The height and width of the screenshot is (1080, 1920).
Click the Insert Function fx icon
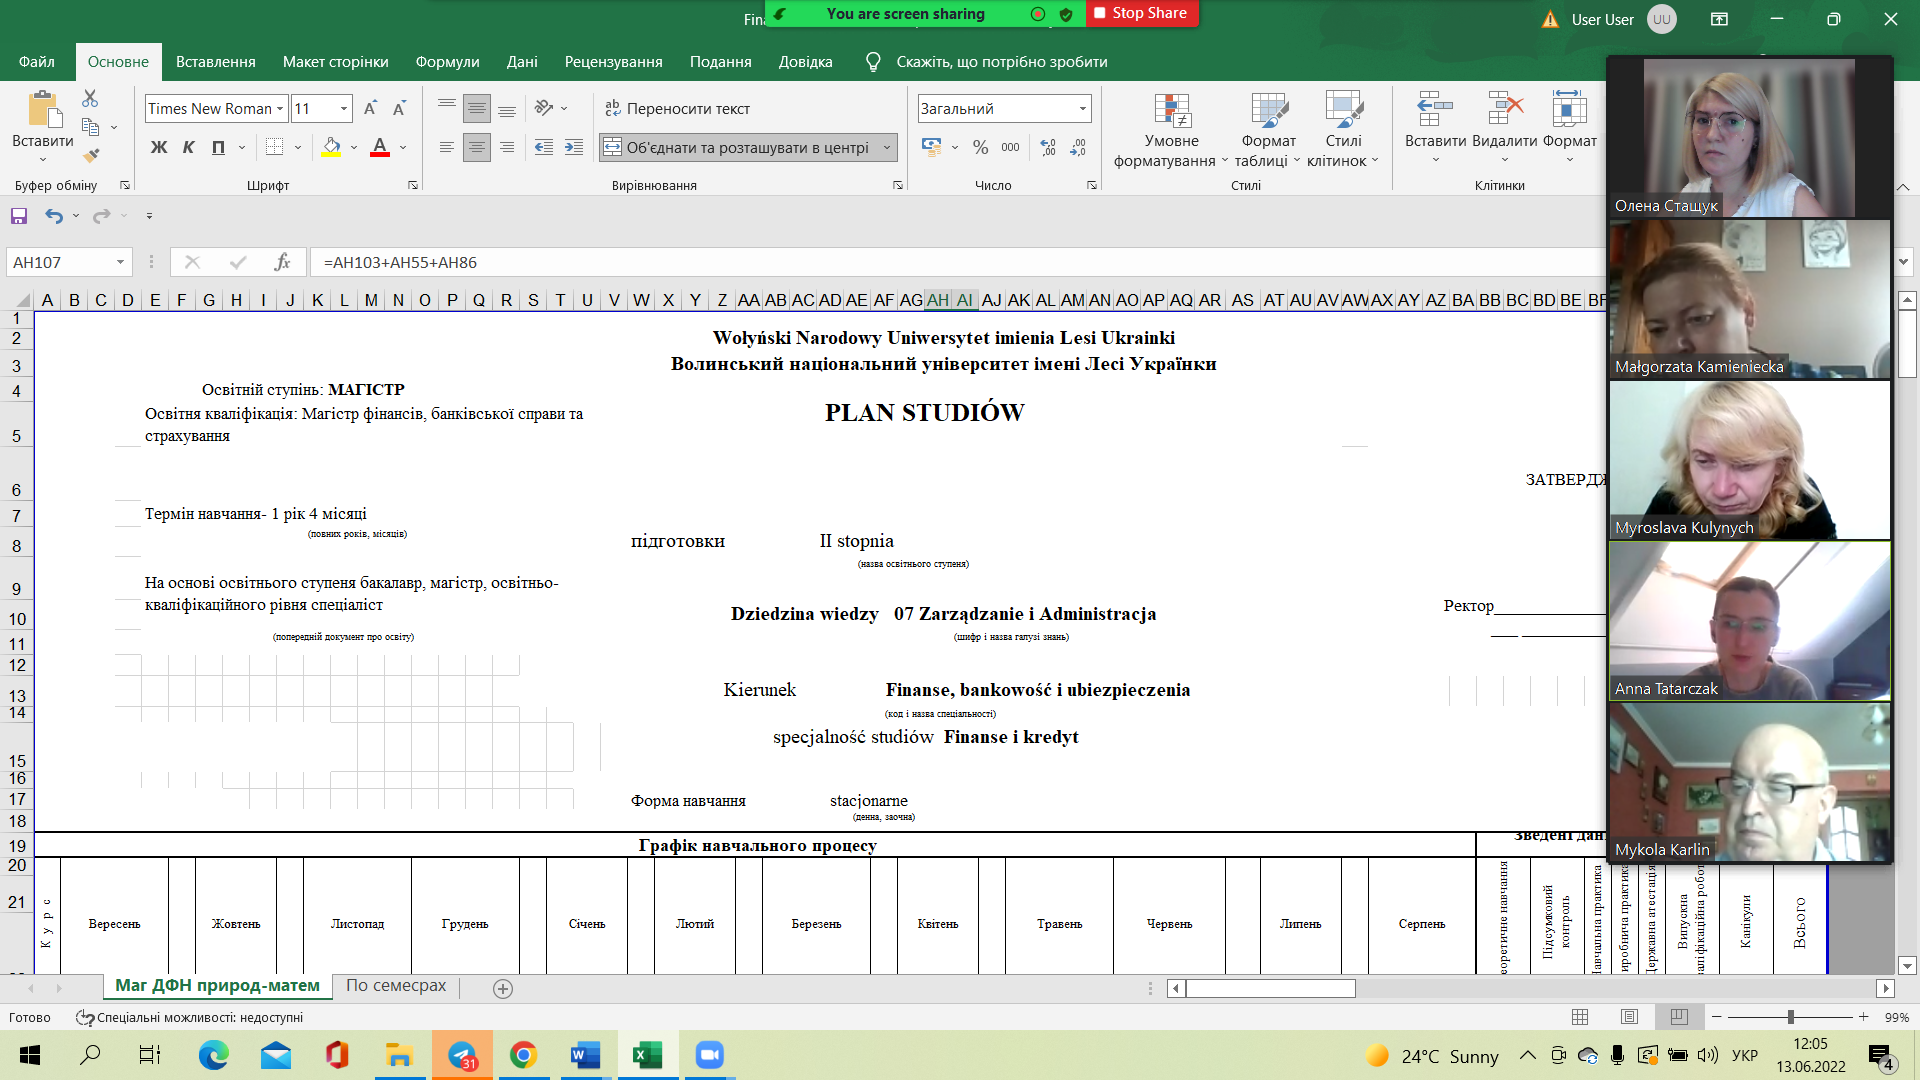point(282,262)
